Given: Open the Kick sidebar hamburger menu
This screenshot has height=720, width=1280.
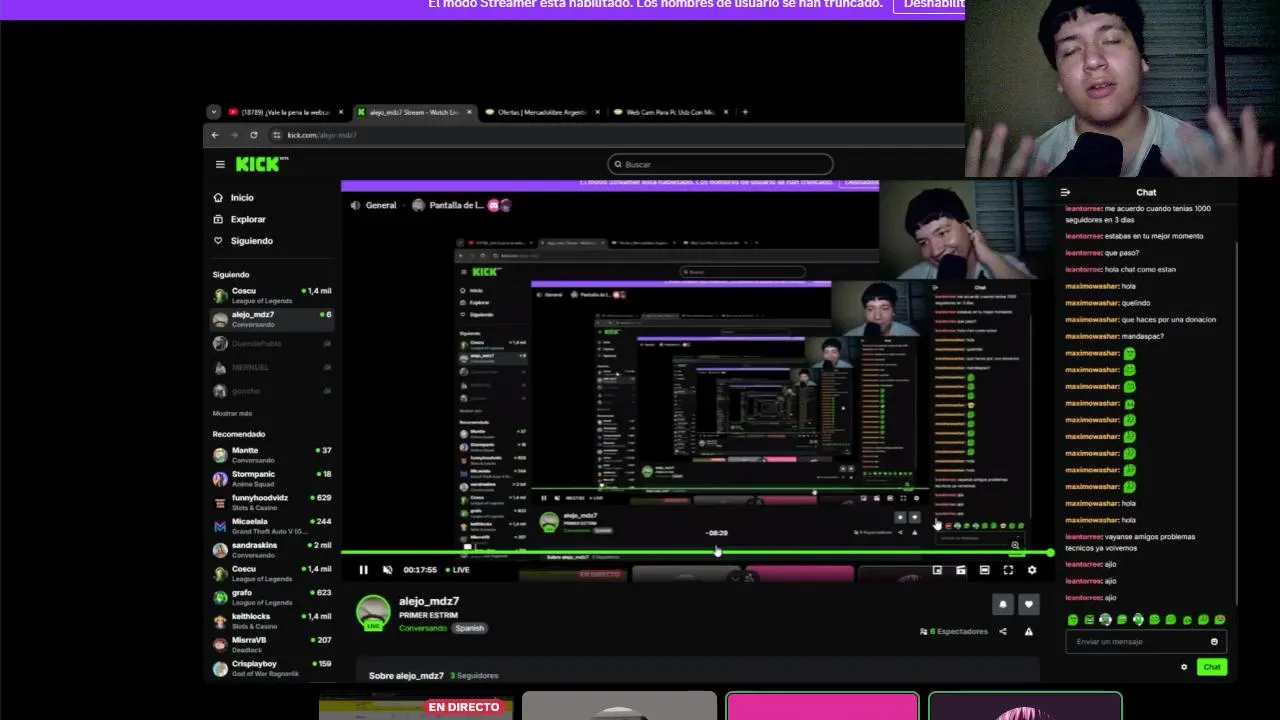Looking at the screenshot, I should coord(220,164).
